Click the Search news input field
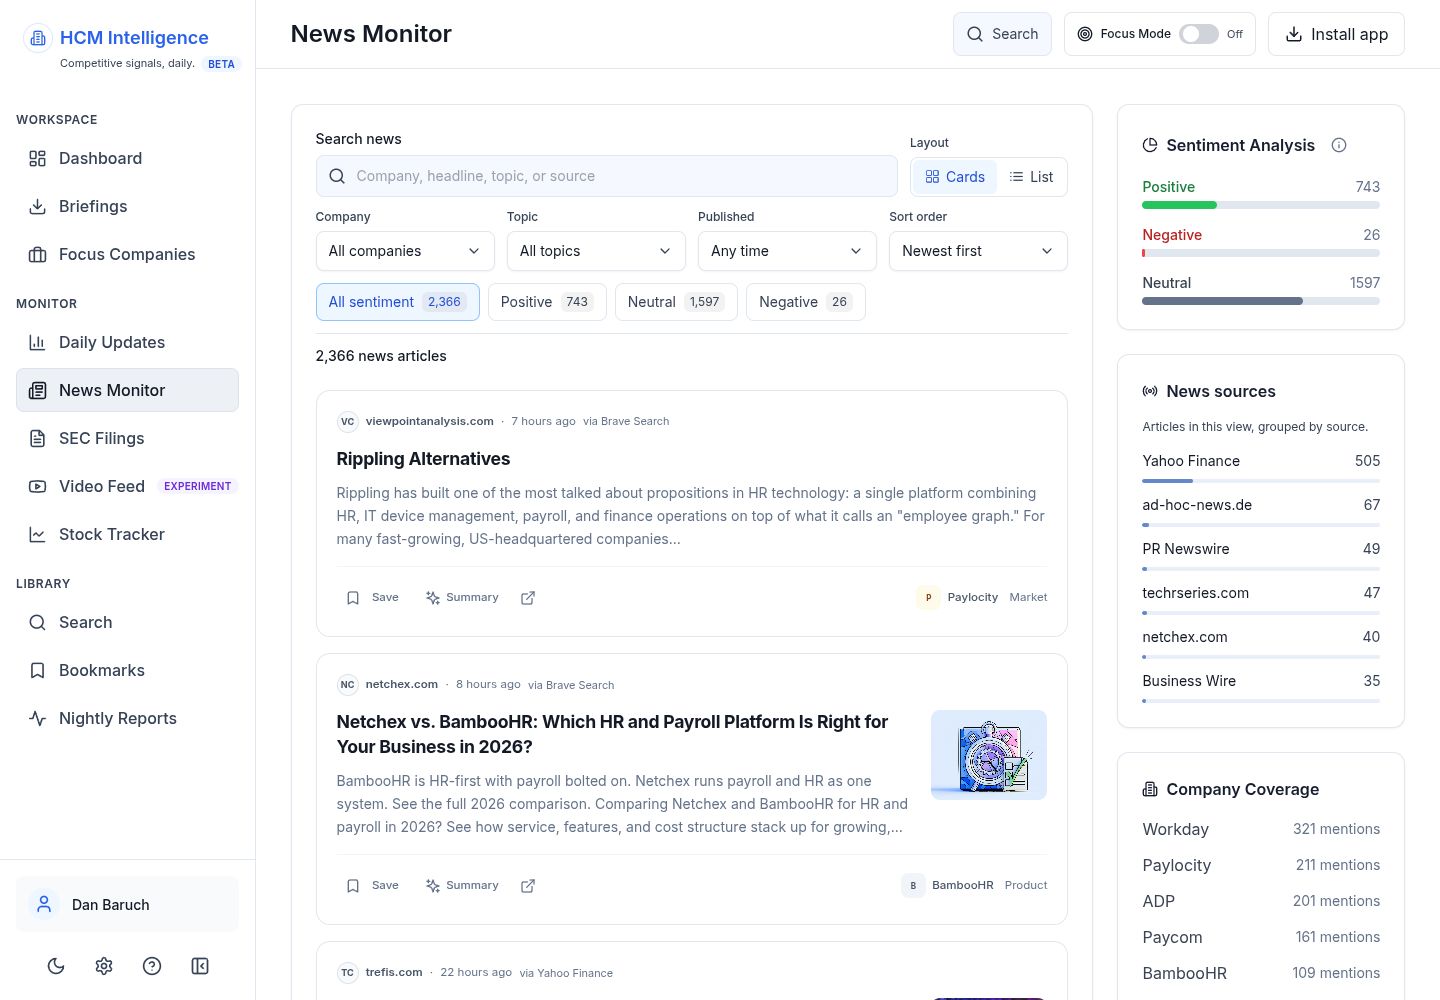Image resolution: width=1440 pixels, height=1000 pixels. click(606, 176)
